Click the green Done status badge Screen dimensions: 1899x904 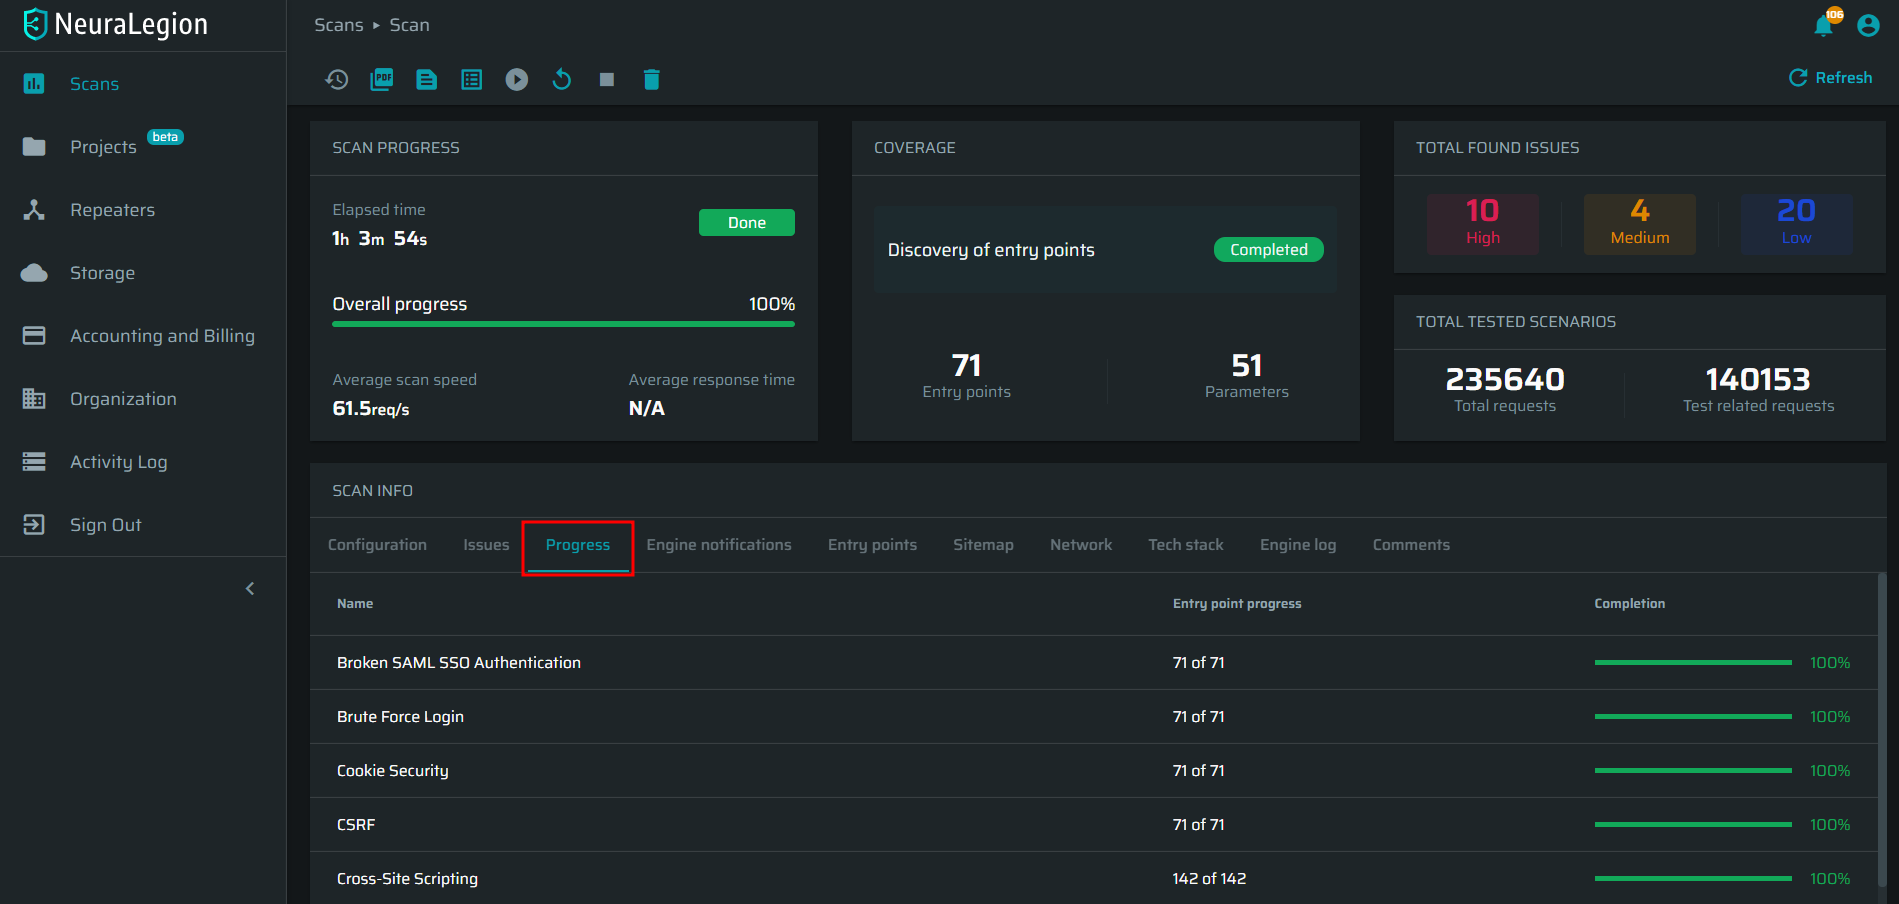pyautogui.click(x=747, y=223)
